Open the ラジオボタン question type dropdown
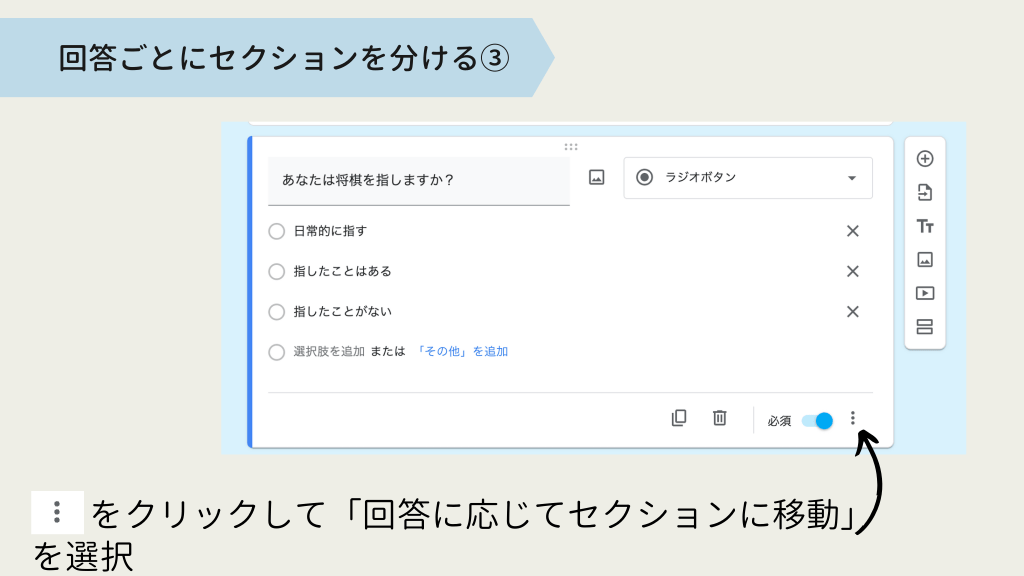This screenshot has width=1024, height=576. point(748,178)
